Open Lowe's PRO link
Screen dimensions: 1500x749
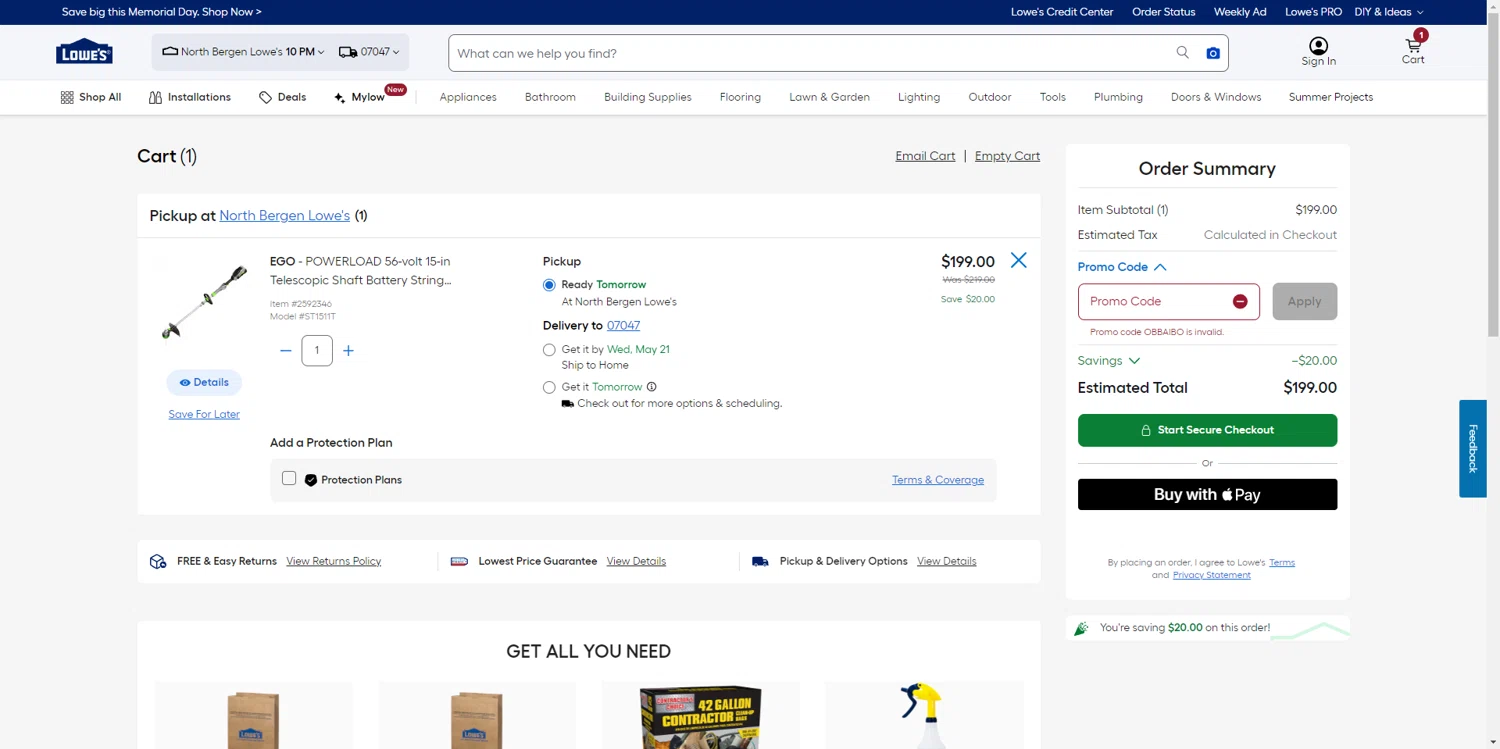click(1313, 12)
